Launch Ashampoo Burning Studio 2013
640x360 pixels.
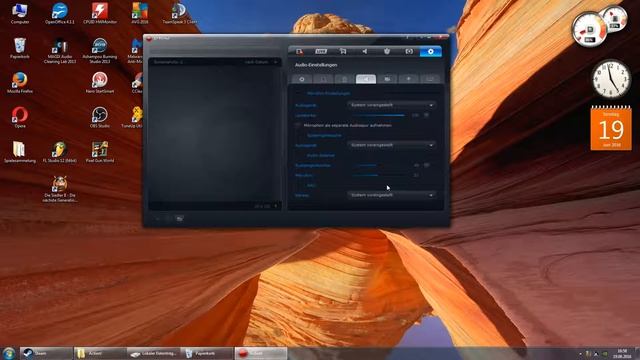coord(100,51)
